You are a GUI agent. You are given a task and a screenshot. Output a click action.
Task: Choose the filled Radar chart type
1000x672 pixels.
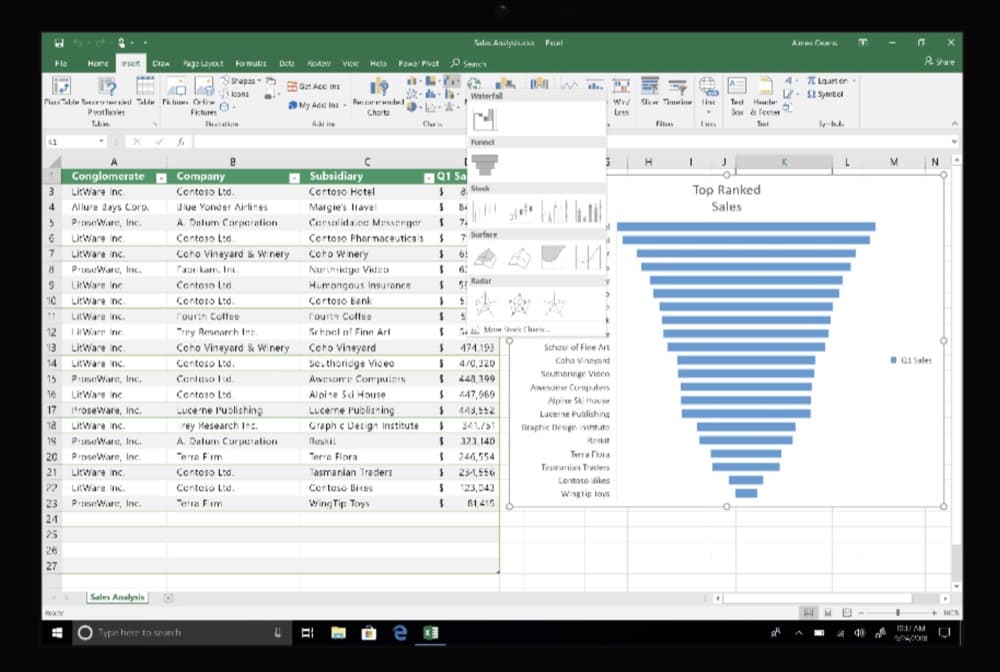pos(554,304)
